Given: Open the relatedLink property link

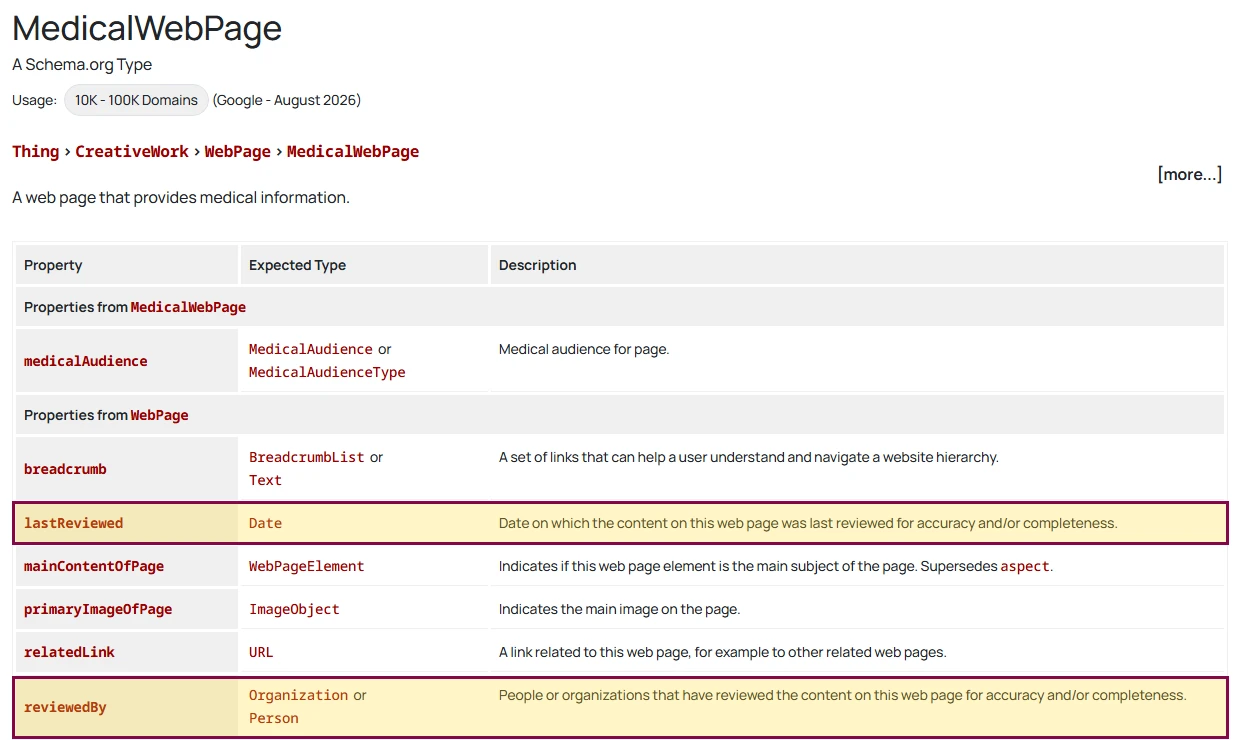Looking at the screenshot, I should click(x=69, y=652).
